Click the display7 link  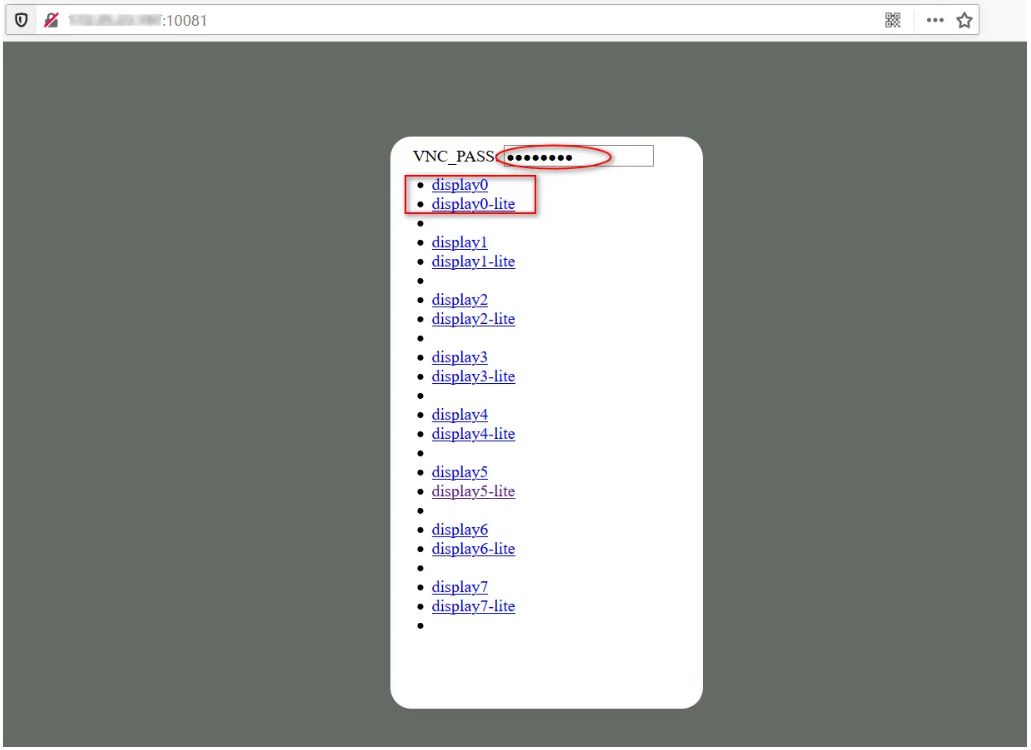[459, 587]
